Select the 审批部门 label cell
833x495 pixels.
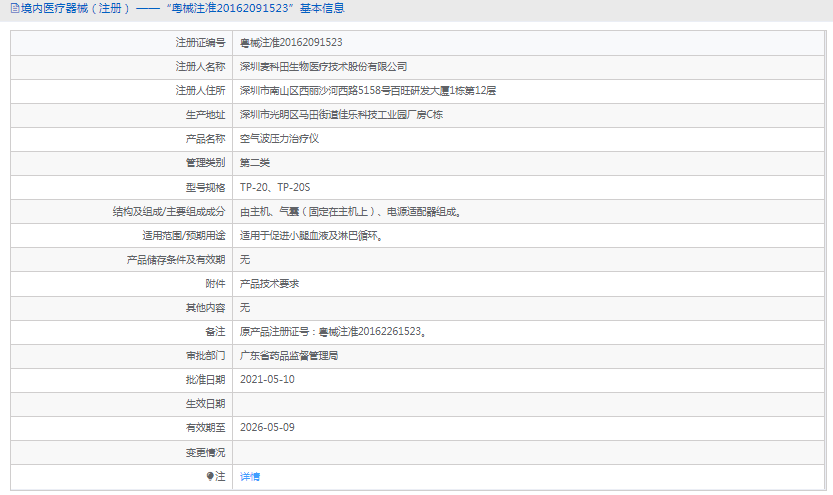coord(122,355)
